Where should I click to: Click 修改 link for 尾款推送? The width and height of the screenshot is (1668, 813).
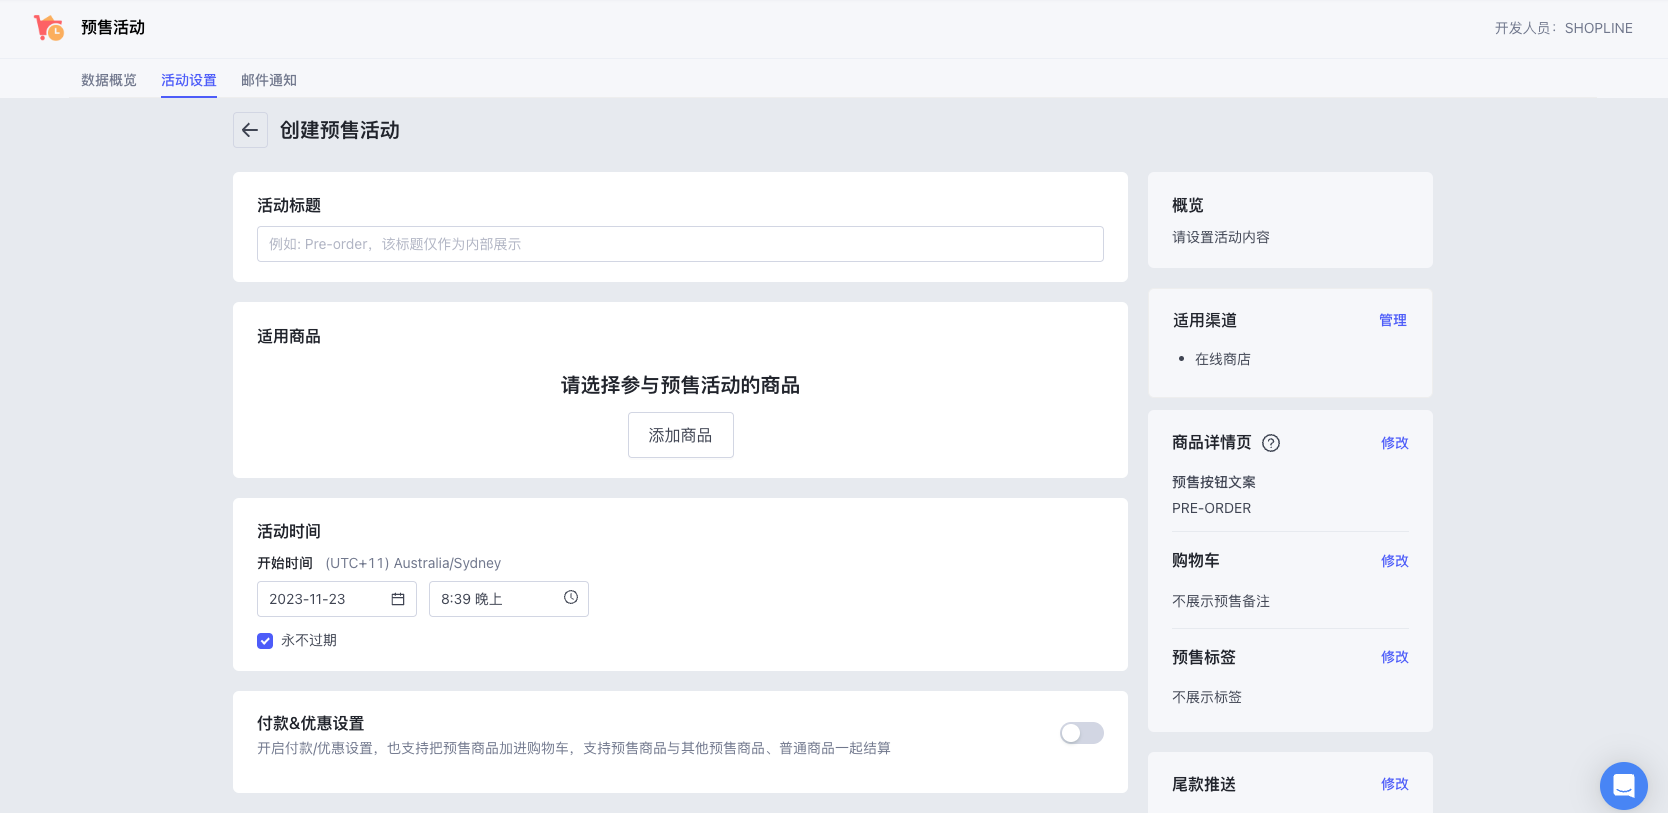(1394, 784)
